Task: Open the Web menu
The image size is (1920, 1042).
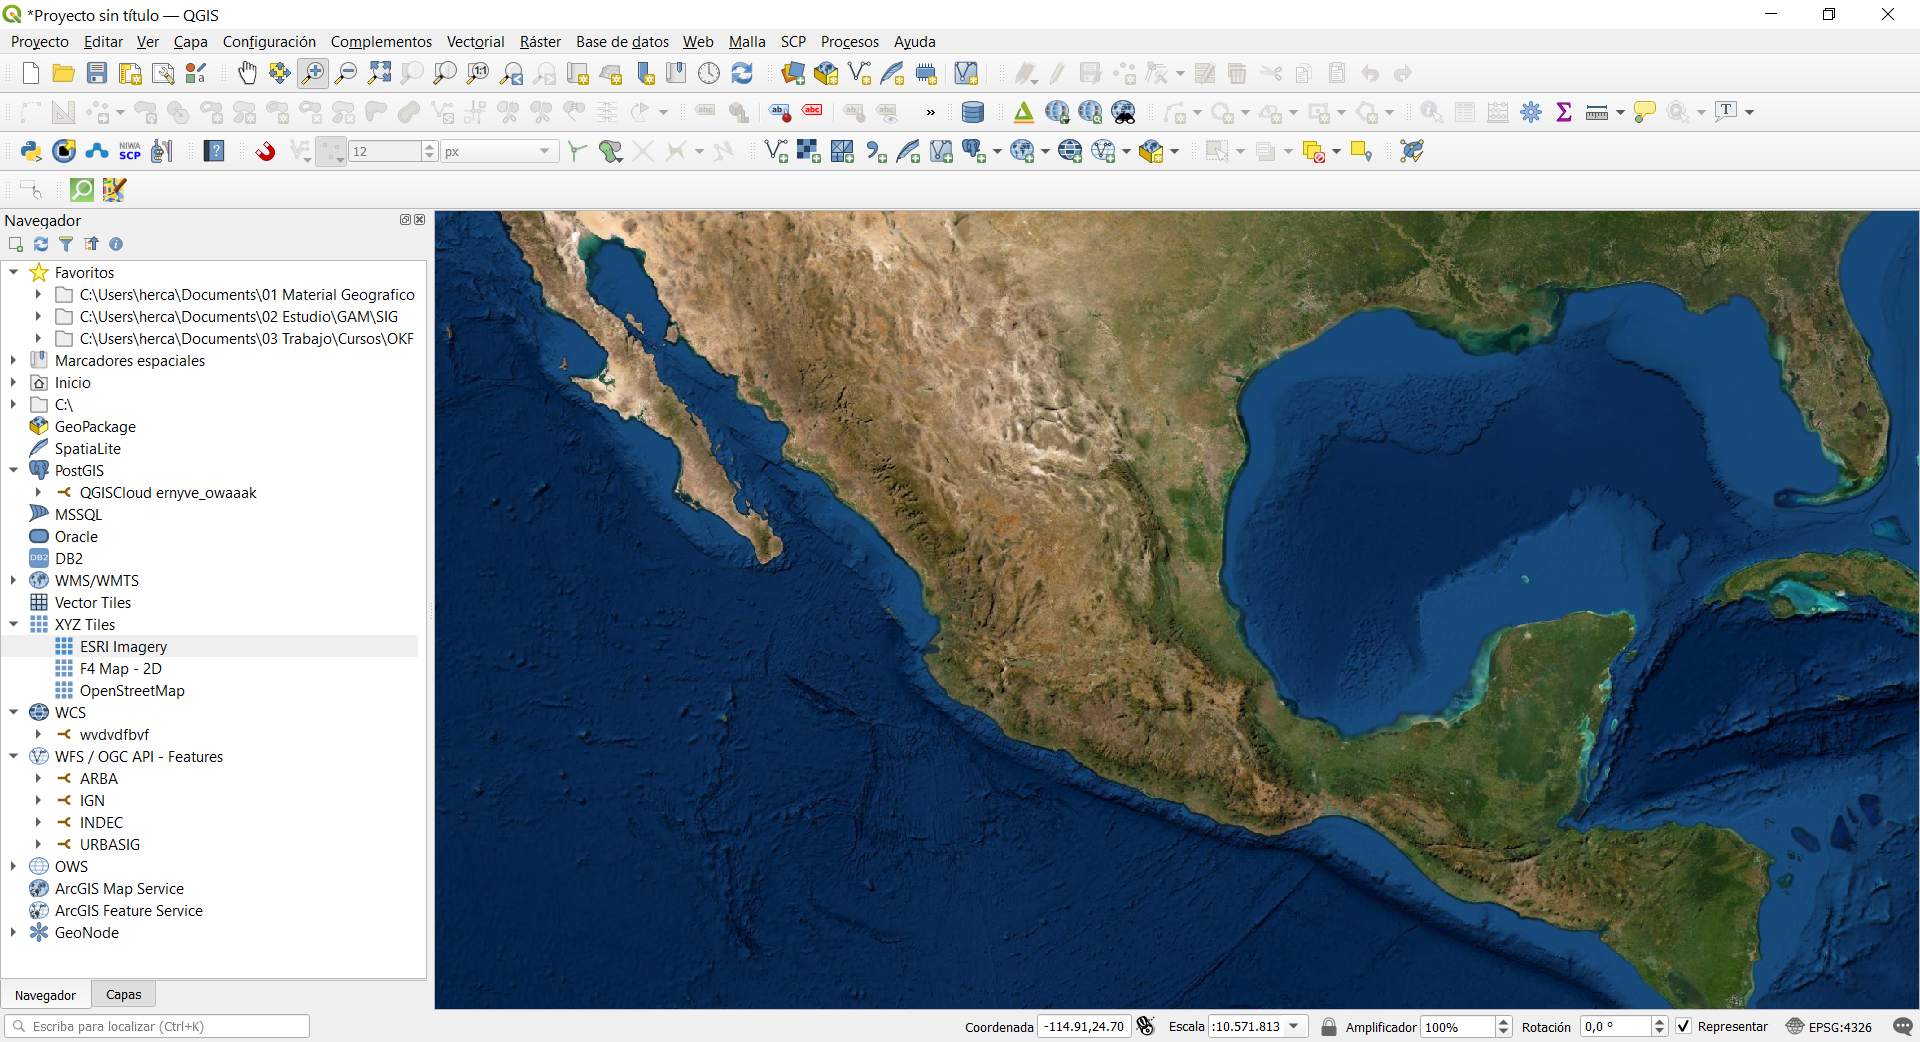Action: (698, 41)
